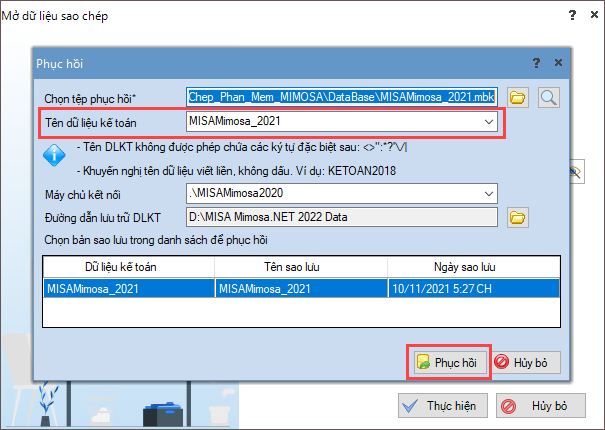The width and height of the screenshot is (605, 430).
Task: Click the Phục hồi button
Action: tap(448, 362)
